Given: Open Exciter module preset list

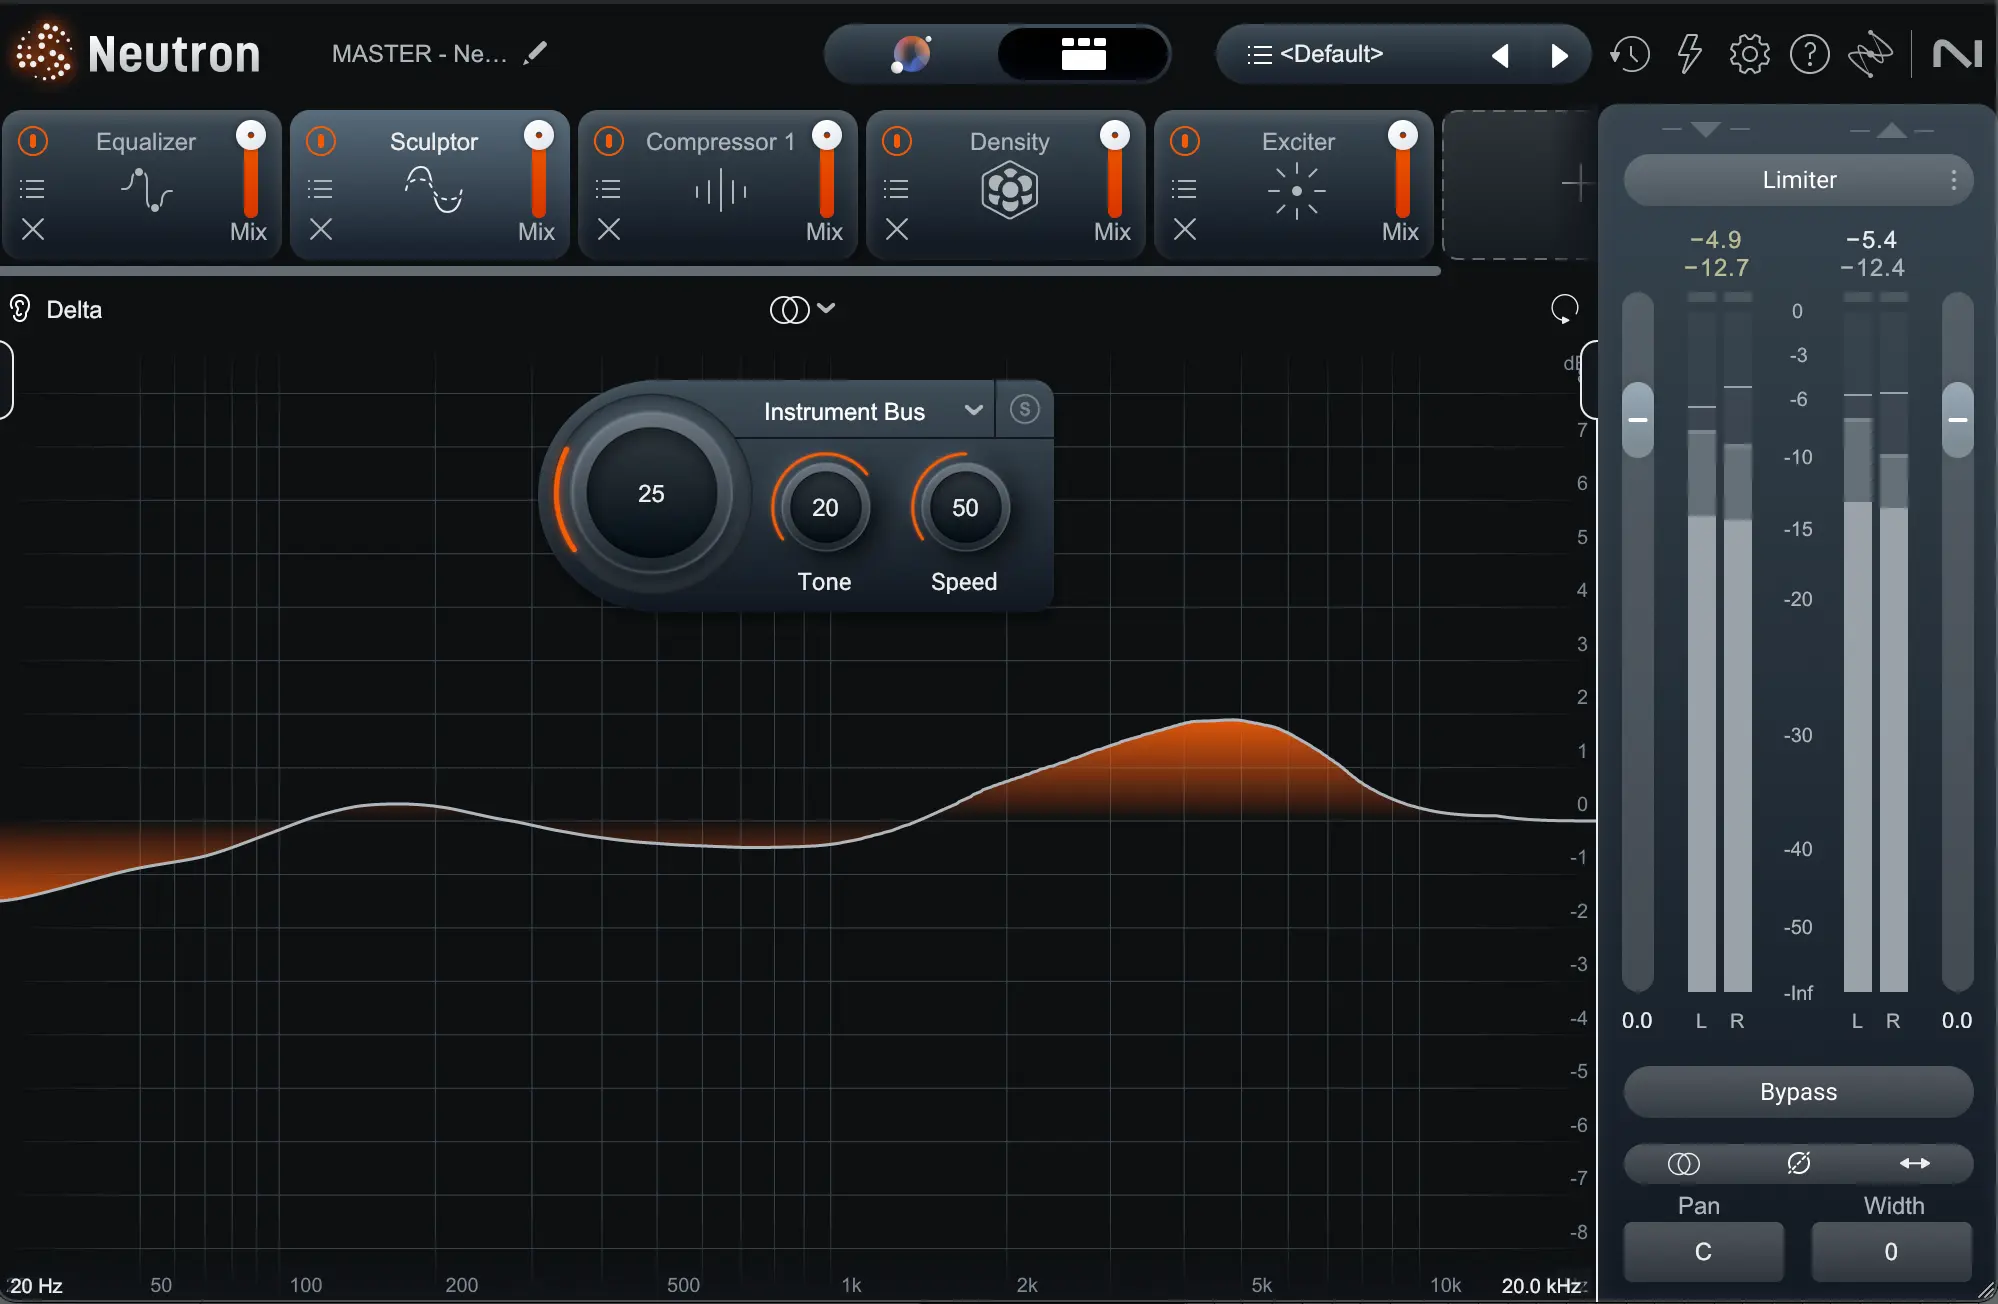Looking at the screenshot, I should pos(1185,188).
